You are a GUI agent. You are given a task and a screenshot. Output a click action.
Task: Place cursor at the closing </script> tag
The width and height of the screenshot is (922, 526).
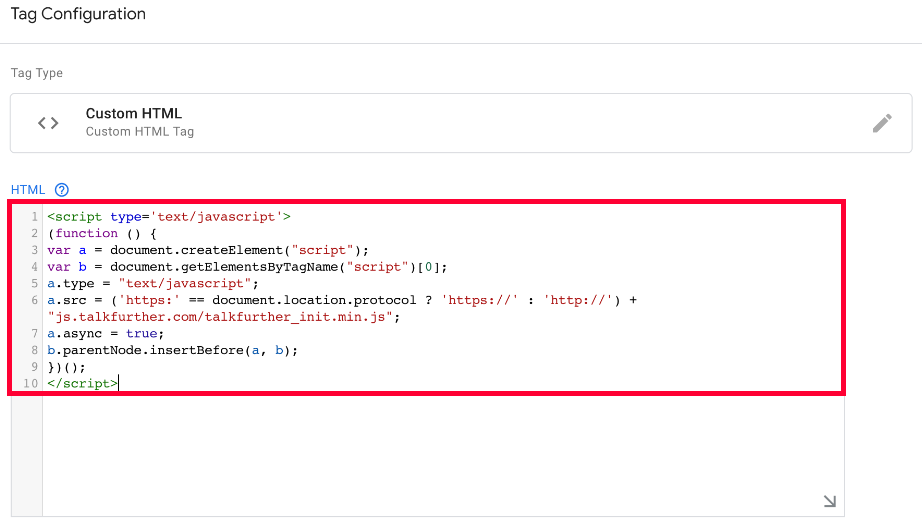pos(82,383)
